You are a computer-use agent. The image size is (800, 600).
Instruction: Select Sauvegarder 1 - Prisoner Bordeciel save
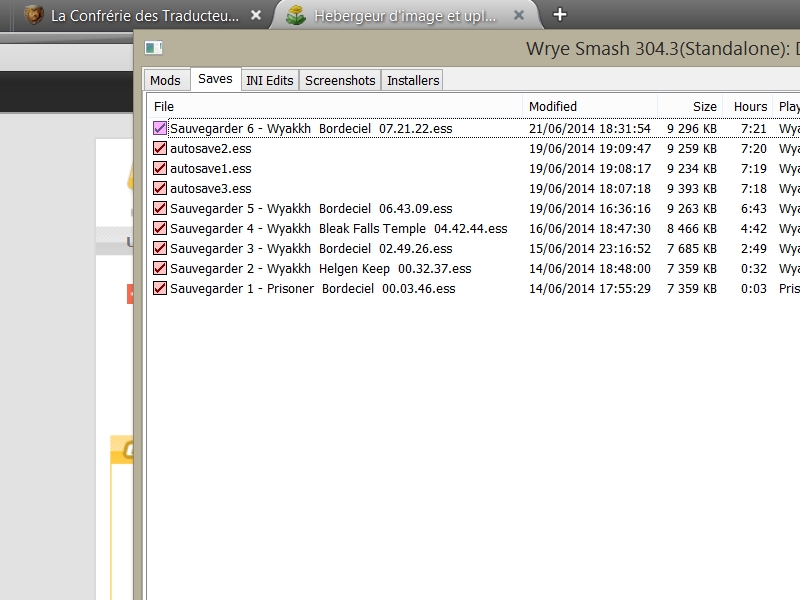click(x=313, y=289)
